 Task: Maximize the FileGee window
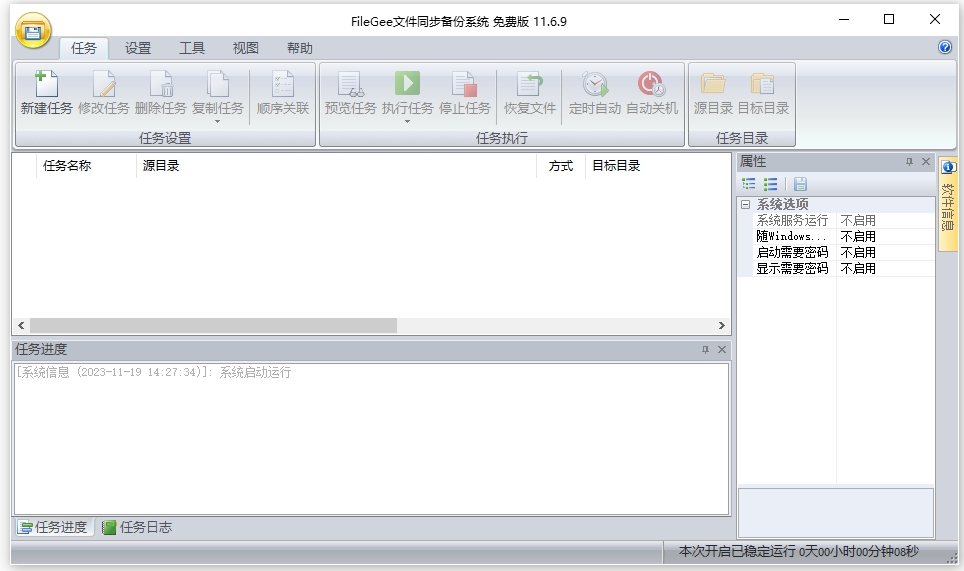(889, 20)
